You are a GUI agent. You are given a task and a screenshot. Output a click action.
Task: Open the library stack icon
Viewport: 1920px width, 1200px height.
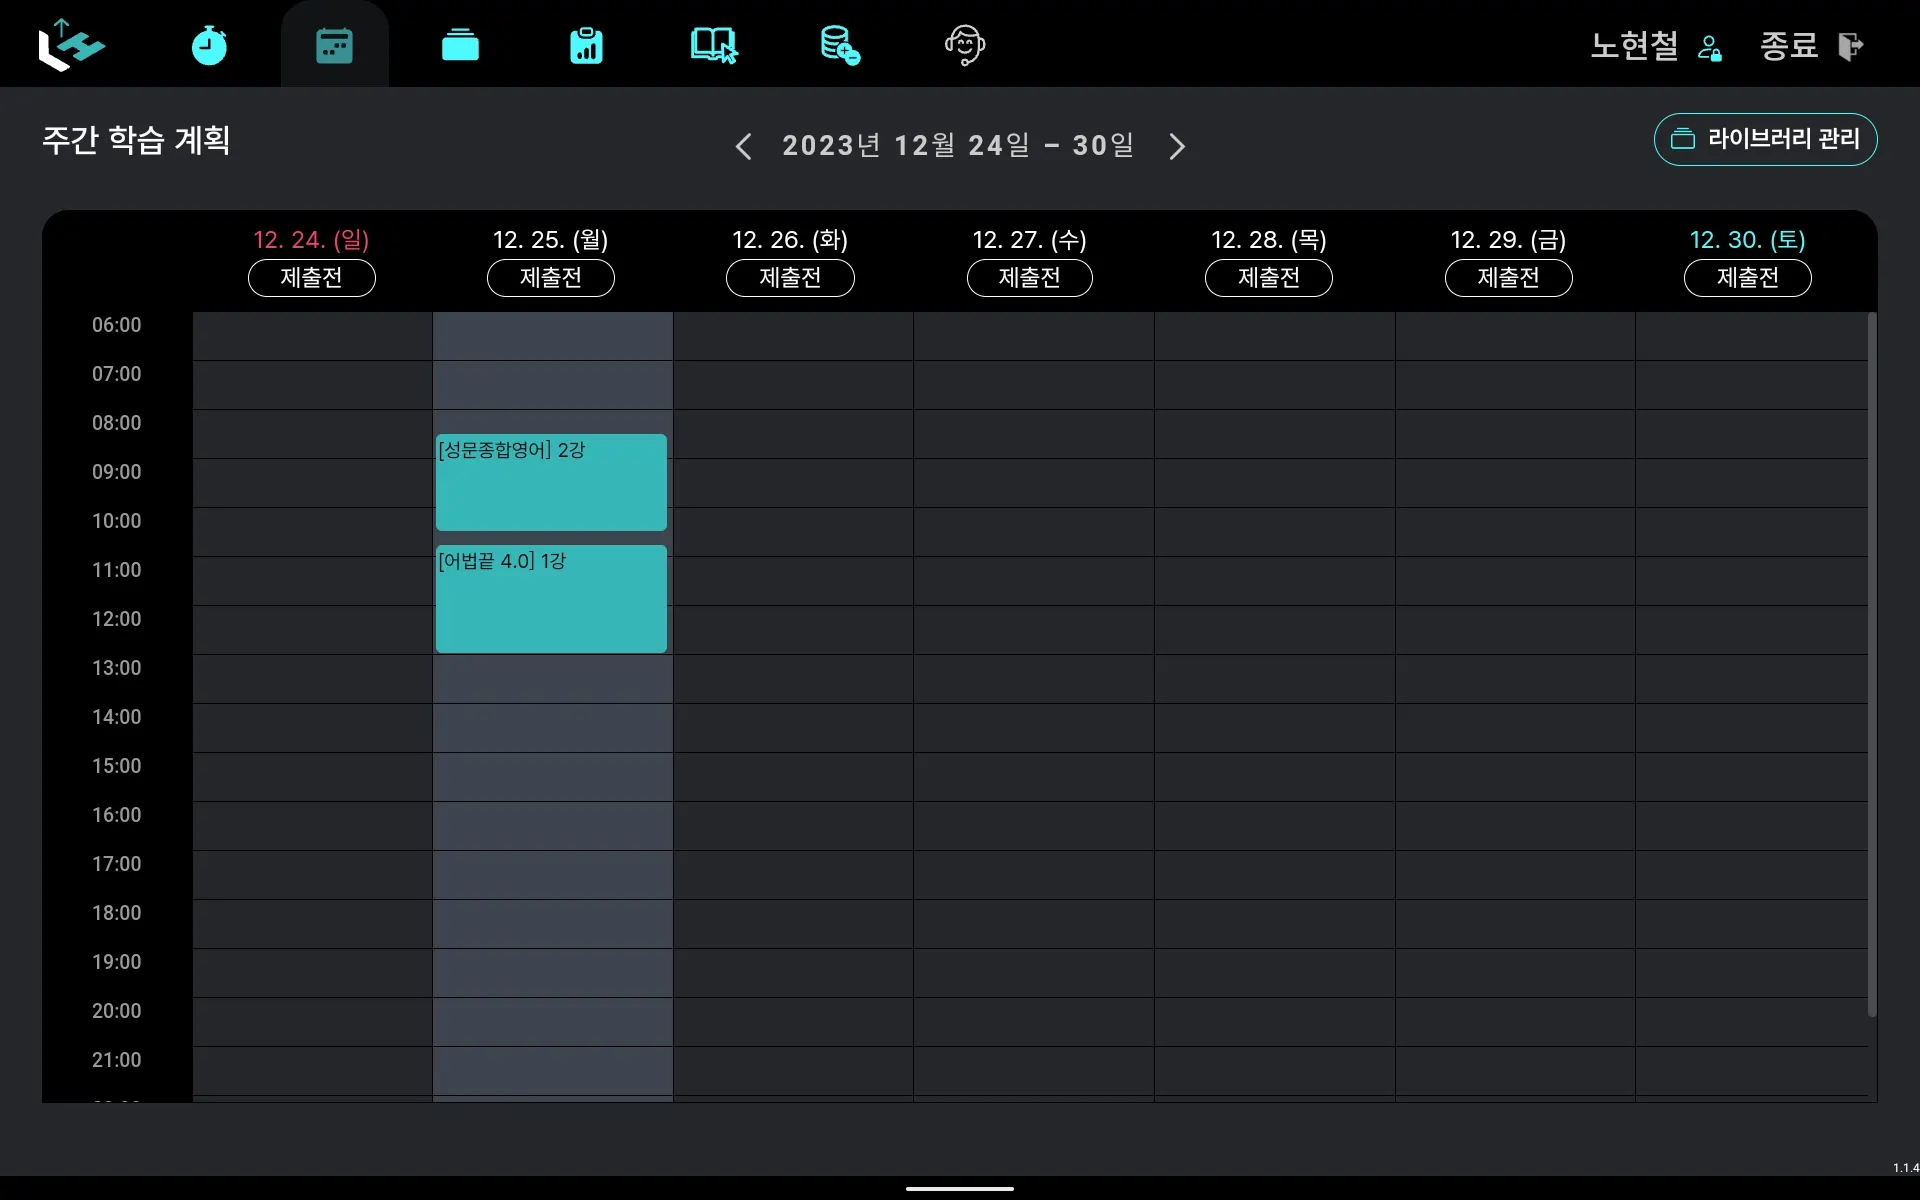[460, 45]
